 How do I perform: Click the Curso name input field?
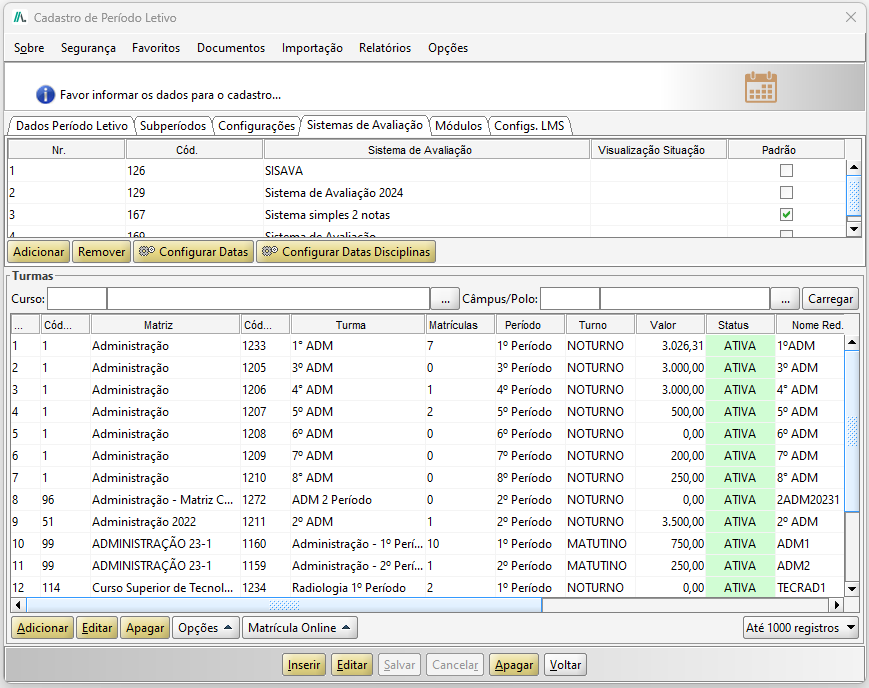pyautogui.click(x=268, y=299)
